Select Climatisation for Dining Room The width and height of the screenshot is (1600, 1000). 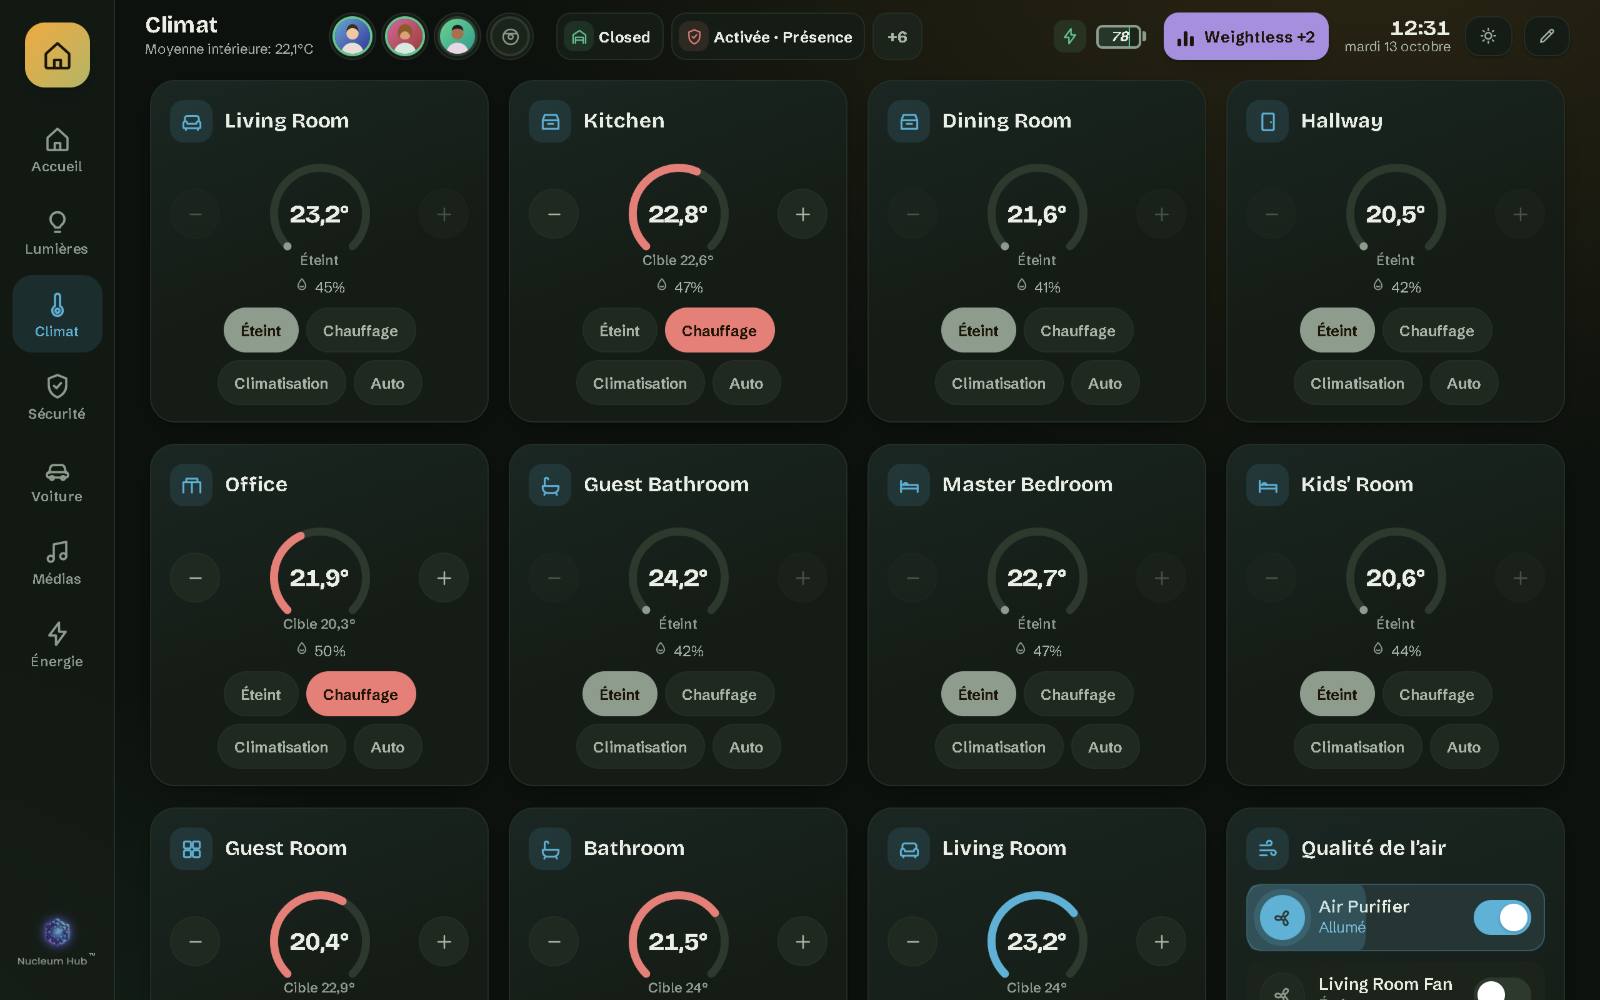click(x=998, y=383)
